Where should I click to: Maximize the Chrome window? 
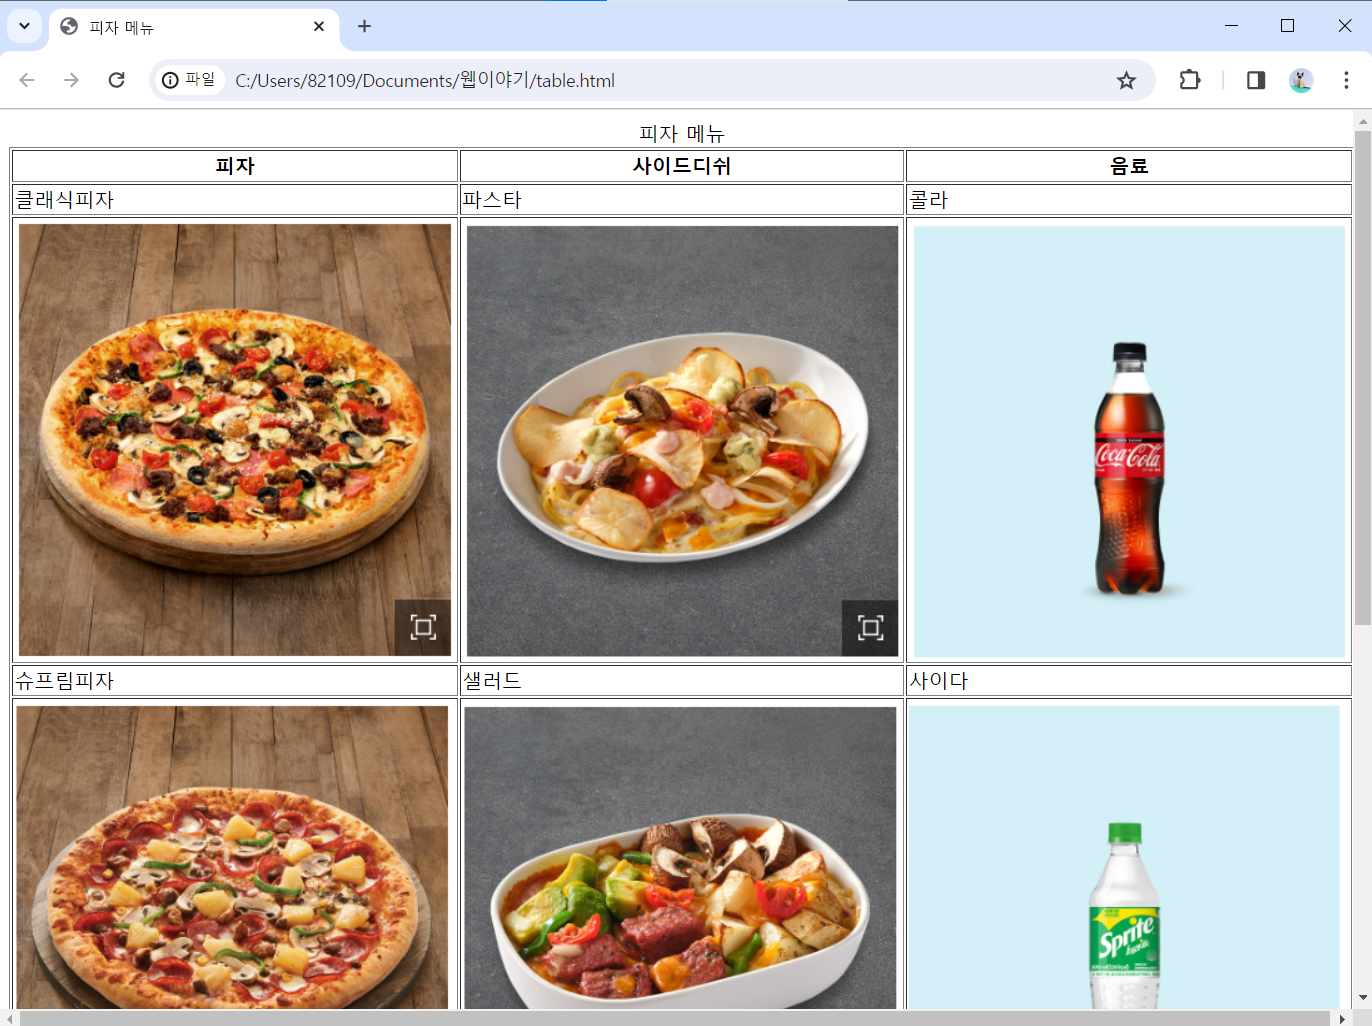(1288, 26)
